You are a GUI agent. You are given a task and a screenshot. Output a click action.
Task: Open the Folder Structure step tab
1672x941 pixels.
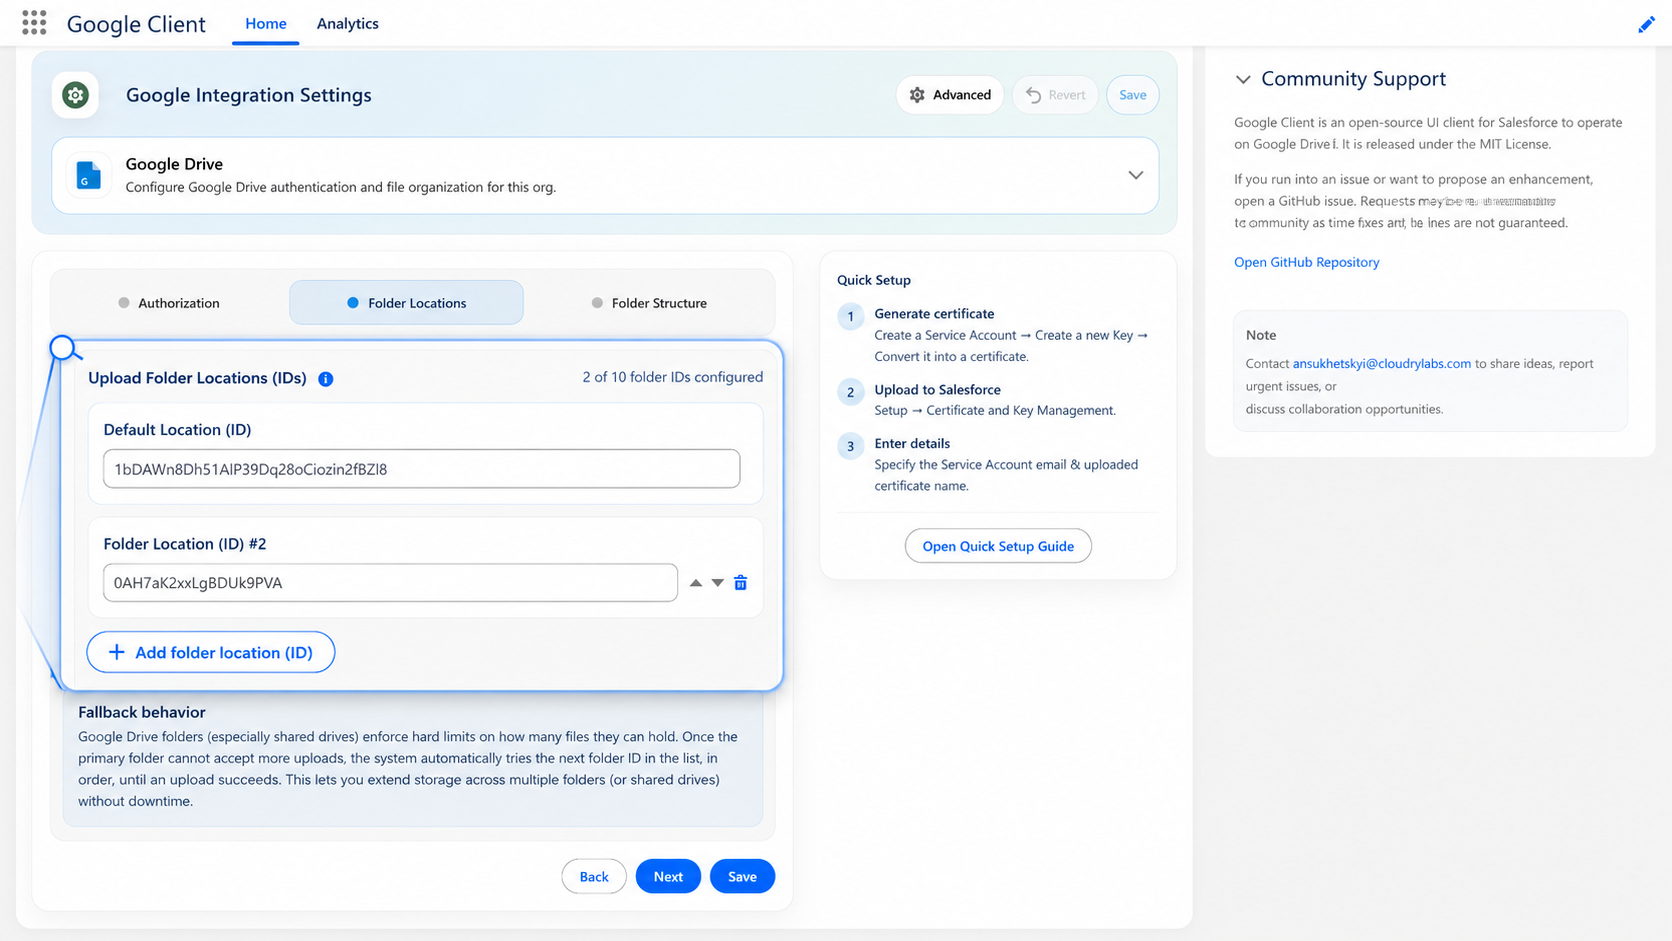649,303
